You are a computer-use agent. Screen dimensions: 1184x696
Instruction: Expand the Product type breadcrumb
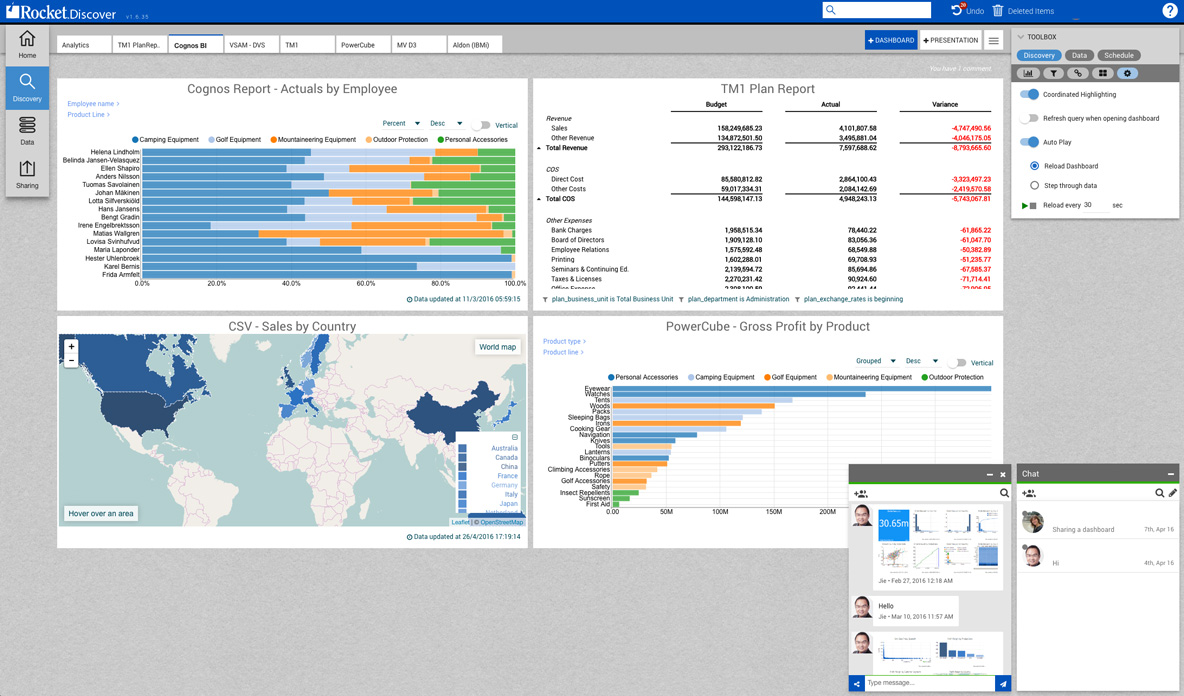pyautogui.click(x=564, y=342)
